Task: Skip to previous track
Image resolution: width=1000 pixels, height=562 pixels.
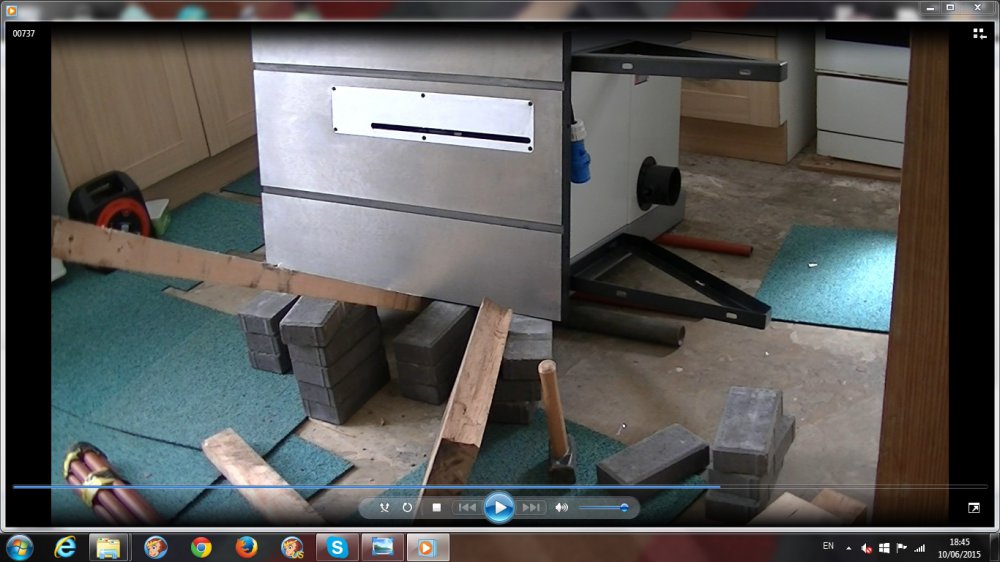Action: coord(467,508)
